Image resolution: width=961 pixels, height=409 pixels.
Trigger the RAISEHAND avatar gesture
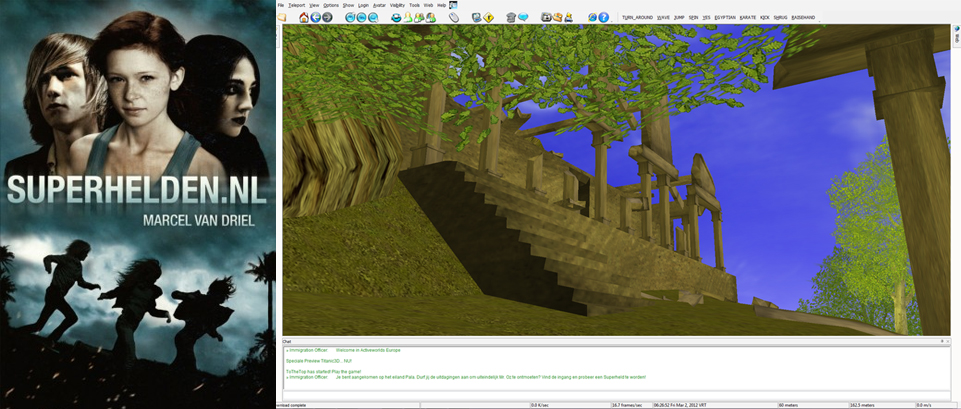[803, 18]
